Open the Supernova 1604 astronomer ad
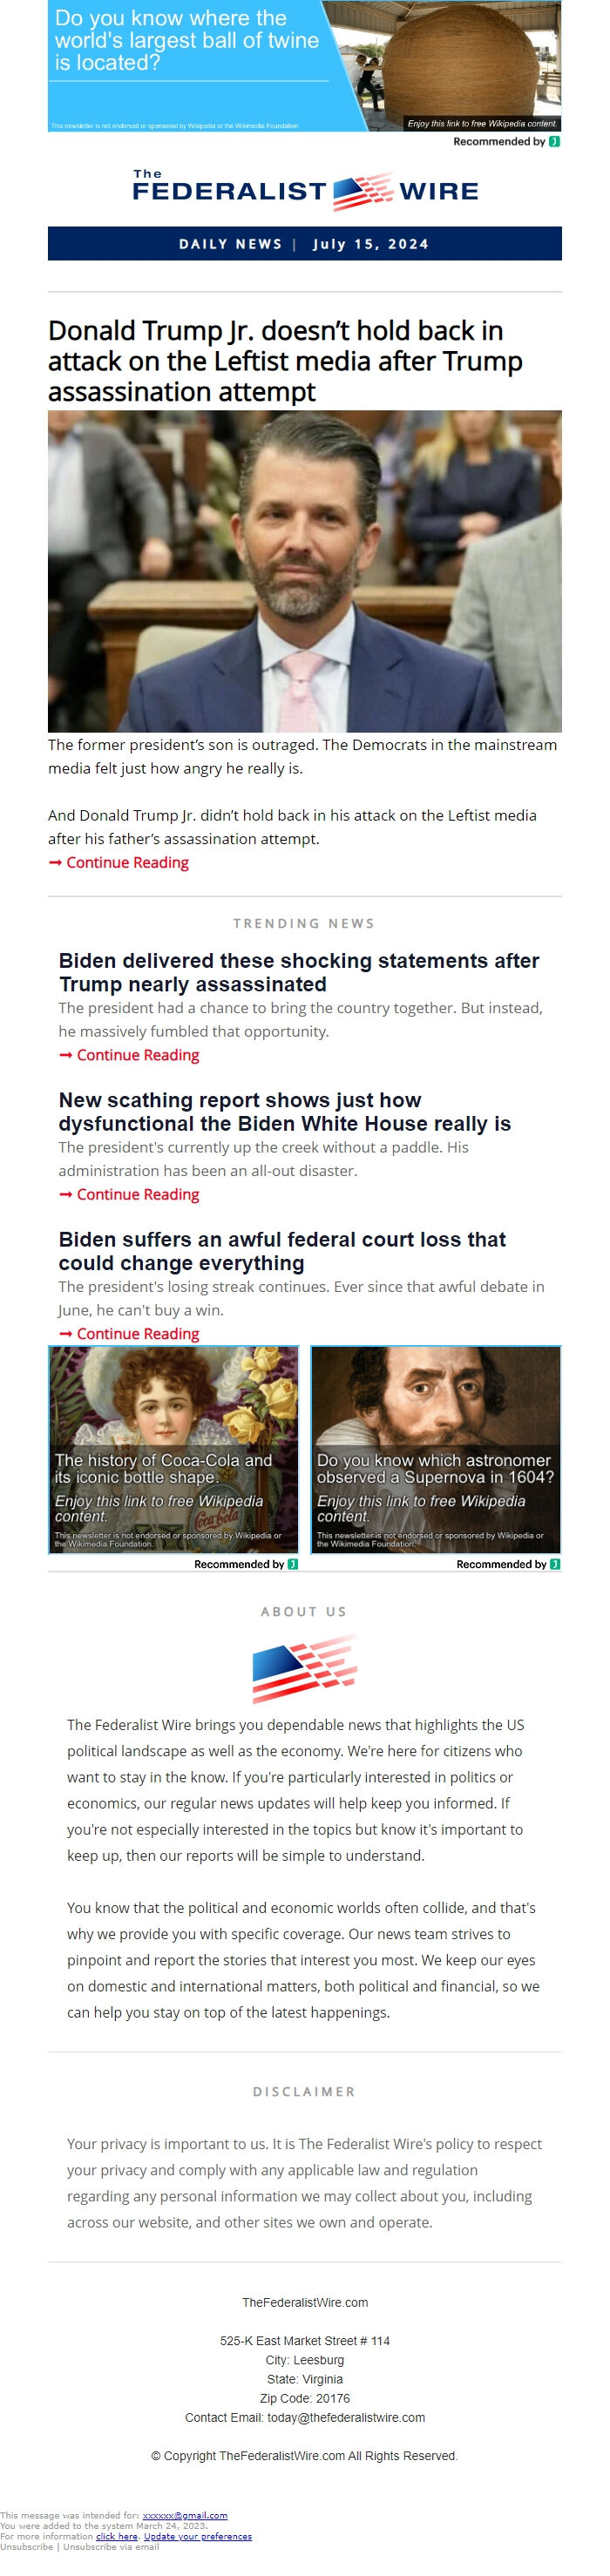This screenshot has width=610, height=2576. click(x=436, y=1450)
